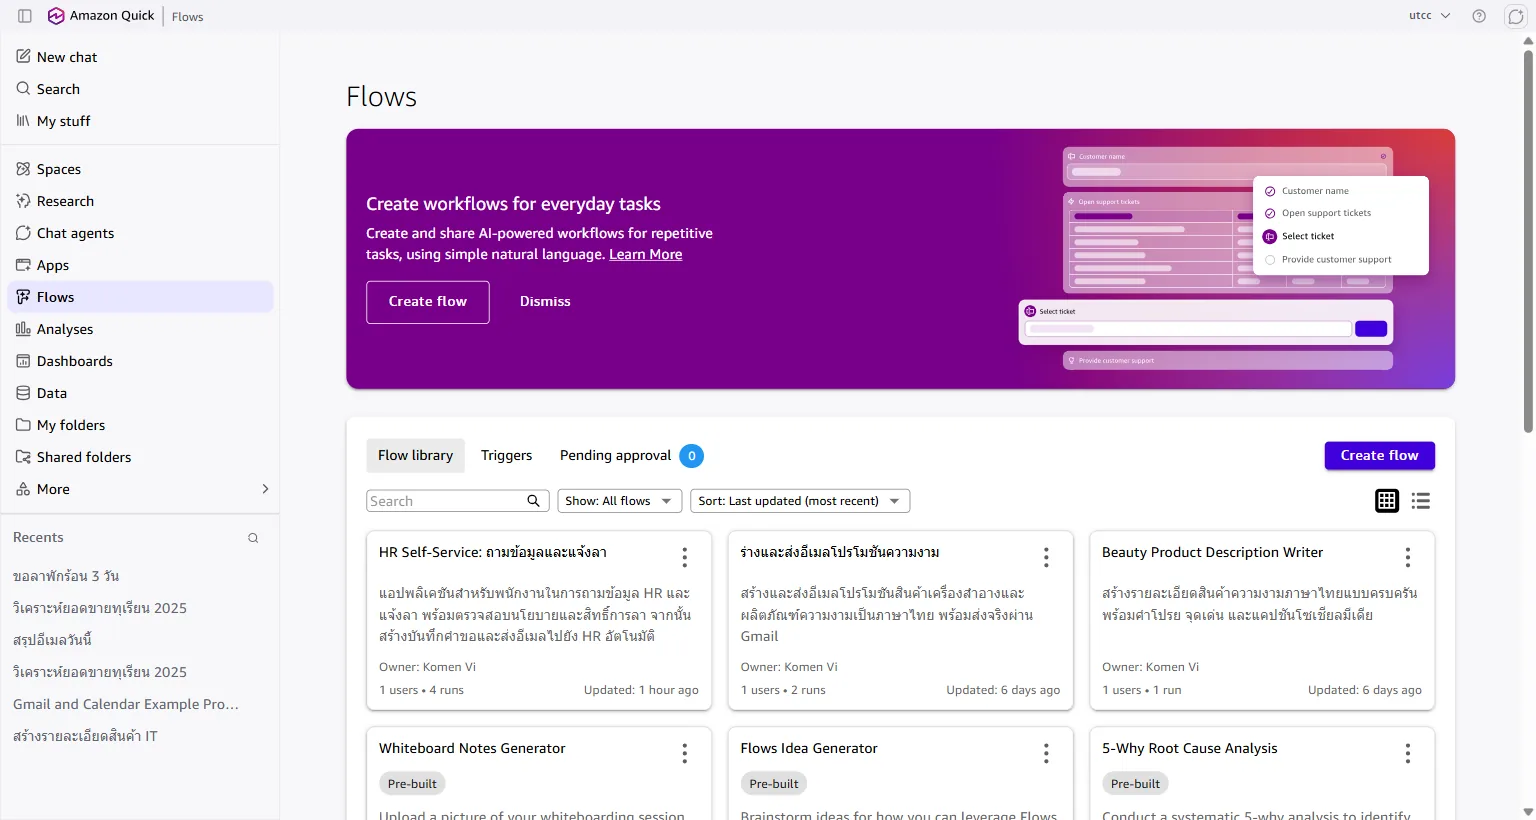Open the Show: All flows dropdown

(x=620, y=501)
